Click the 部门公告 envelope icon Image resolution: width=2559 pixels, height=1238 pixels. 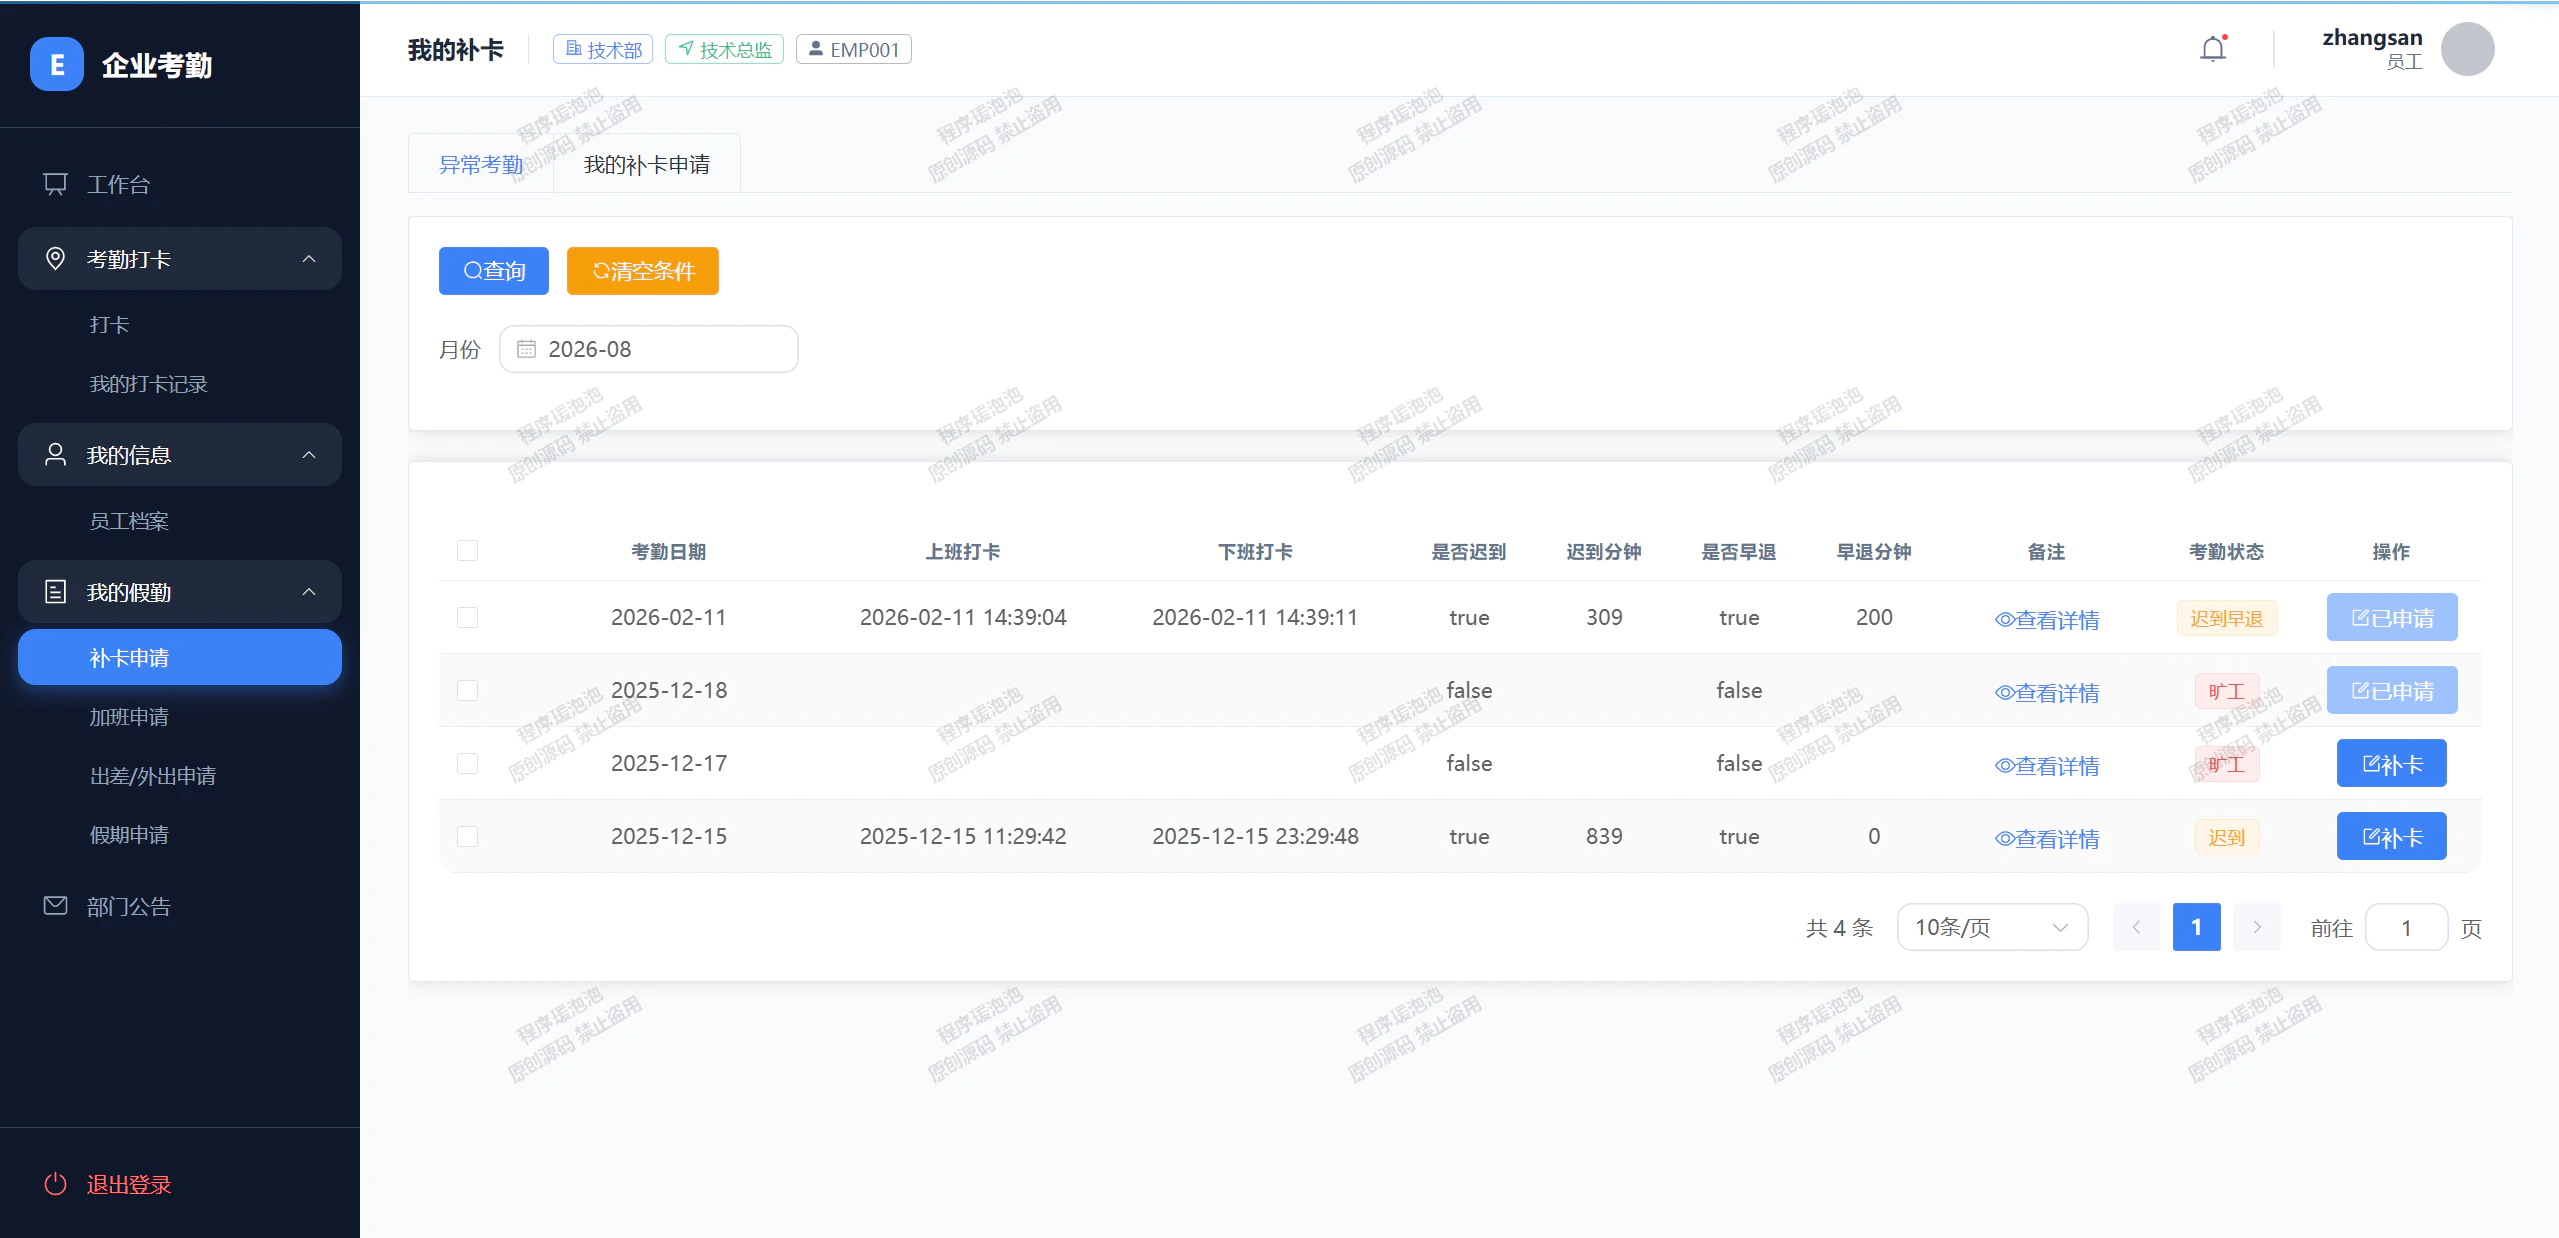coord(56,906)
